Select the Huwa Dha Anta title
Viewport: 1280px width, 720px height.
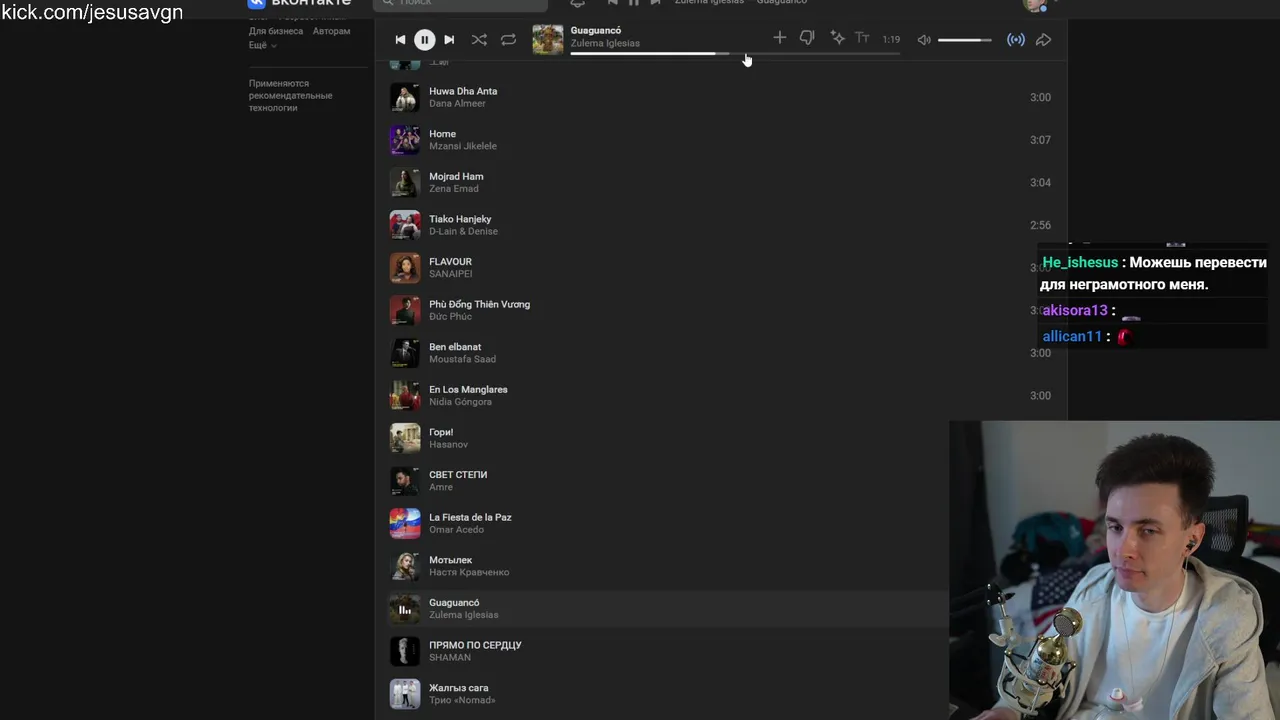click(x=463, y=91)
